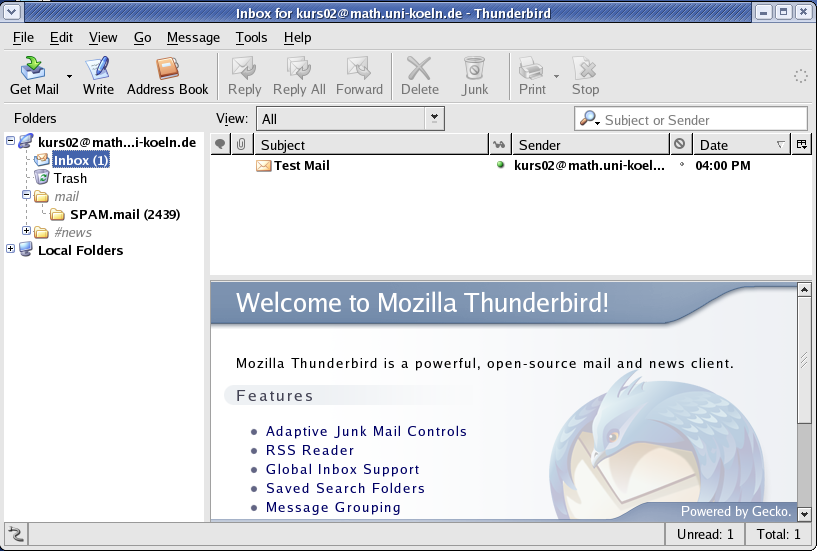Click the Reply toolbar icon

click(x=244, y=76)
